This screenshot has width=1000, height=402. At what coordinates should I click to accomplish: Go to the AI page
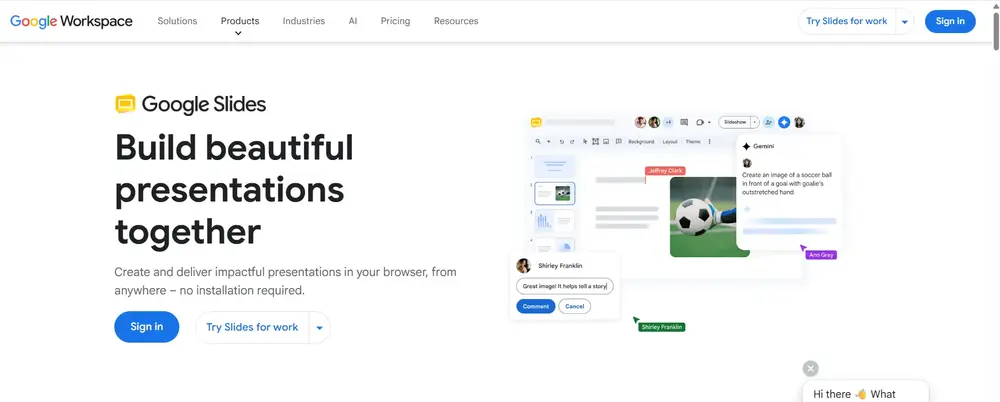[x=353, y=21]
